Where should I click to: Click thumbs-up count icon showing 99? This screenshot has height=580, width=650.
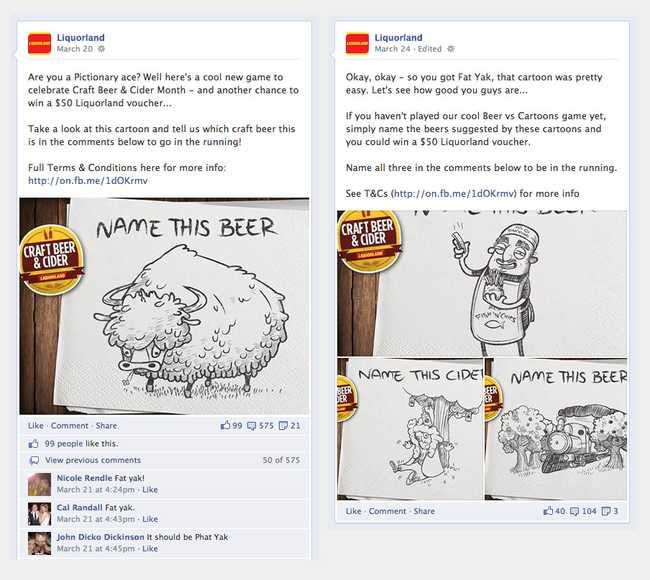(226, 425)
